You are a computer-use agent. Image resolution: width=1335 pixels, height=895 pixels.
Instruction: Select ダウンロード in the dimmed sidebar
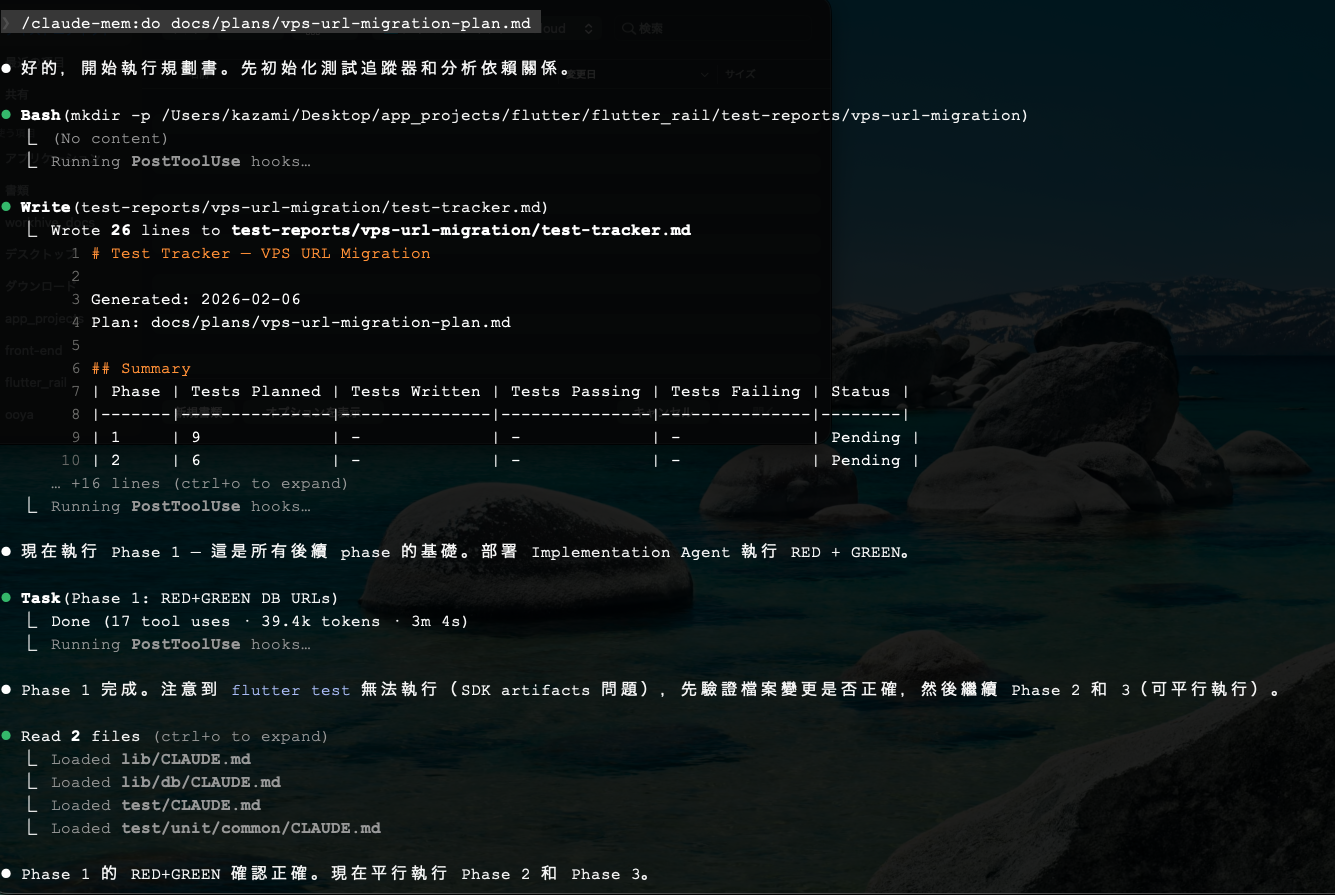pos(40,286)
